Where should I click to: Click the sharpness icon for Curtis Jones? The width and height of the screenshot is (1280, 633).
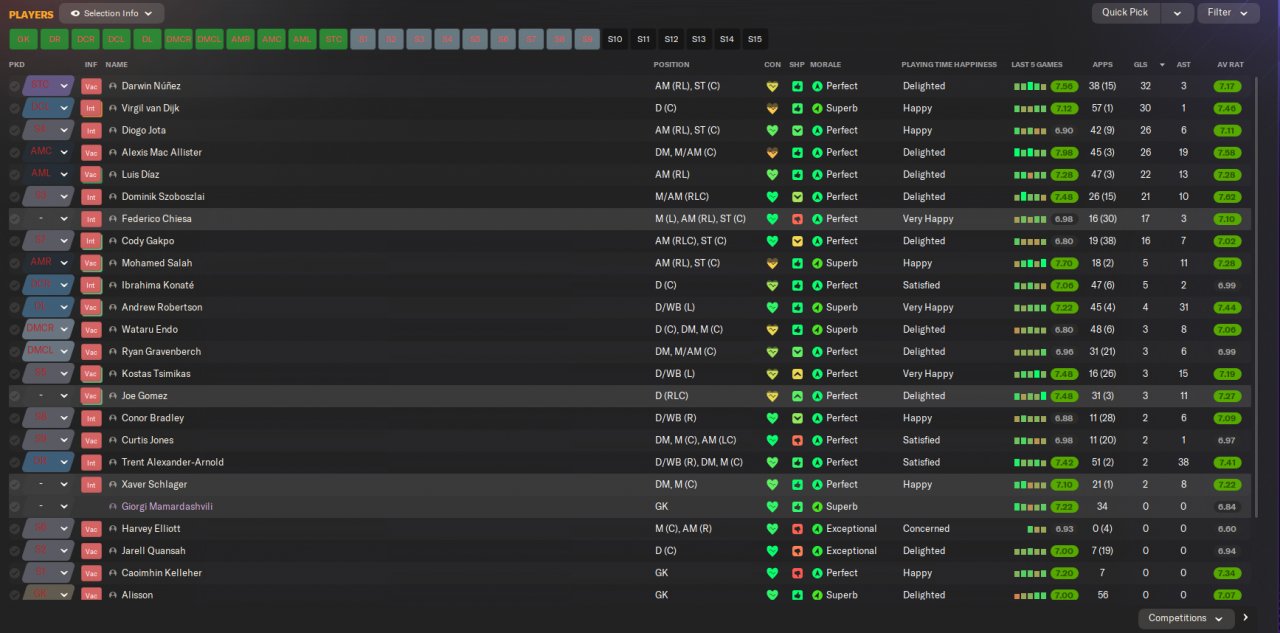coord(797,440)
